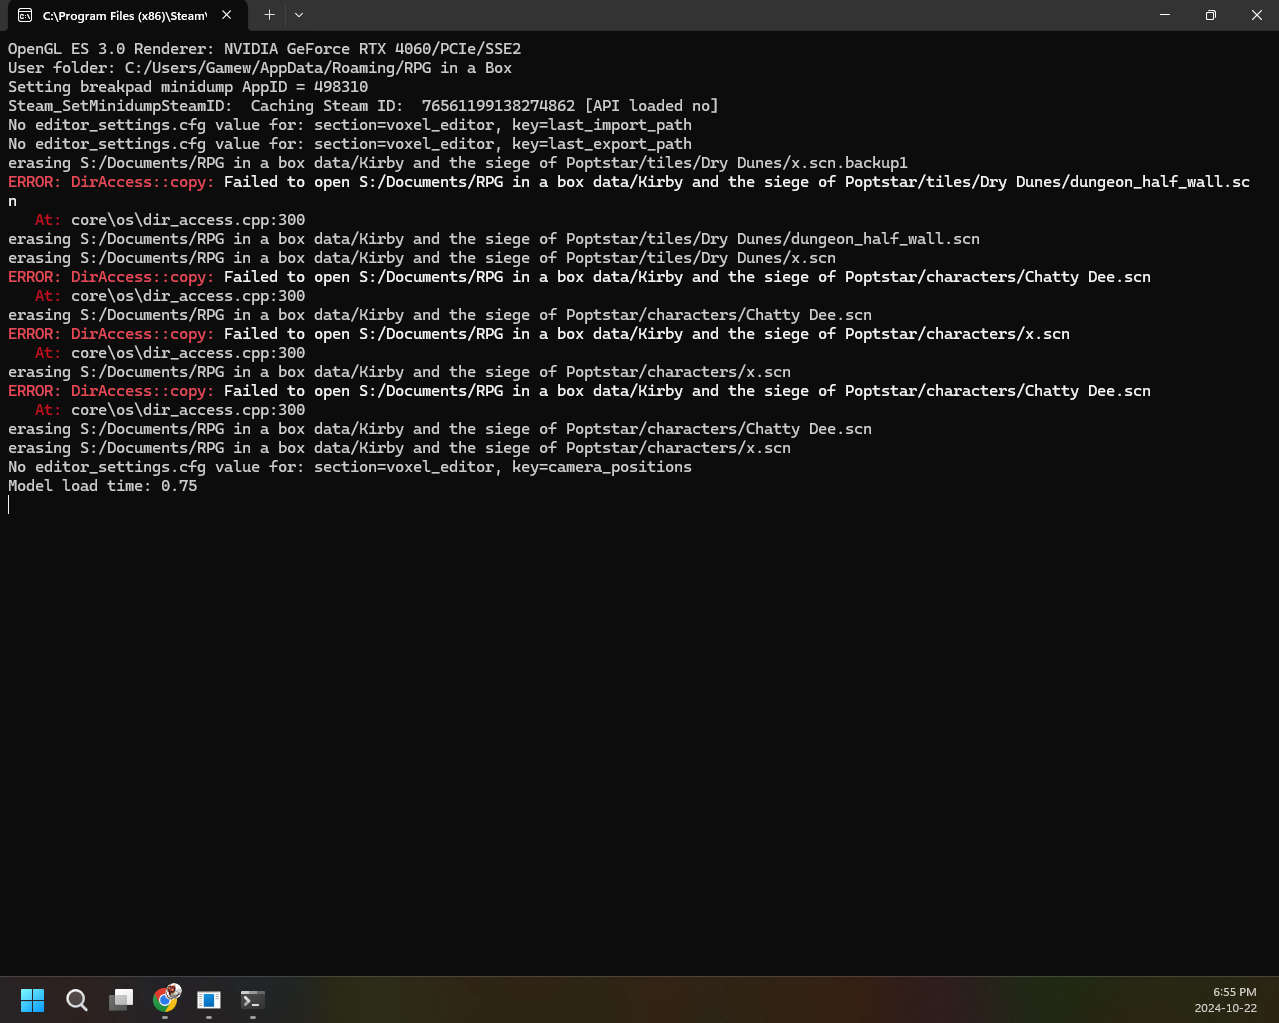Open Windows Search from the taskbar
Screen dimensions: 1279x1023
(x=77, y=999)
